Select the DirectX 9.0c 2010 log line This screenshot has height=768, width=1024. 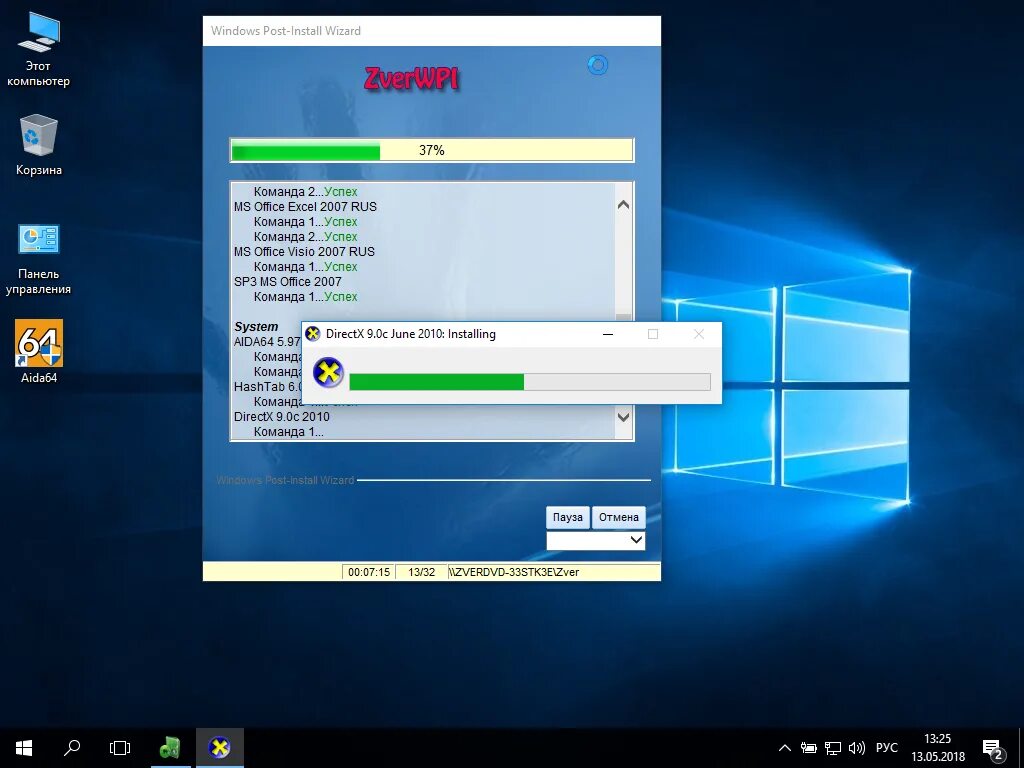tap(281, 417)
